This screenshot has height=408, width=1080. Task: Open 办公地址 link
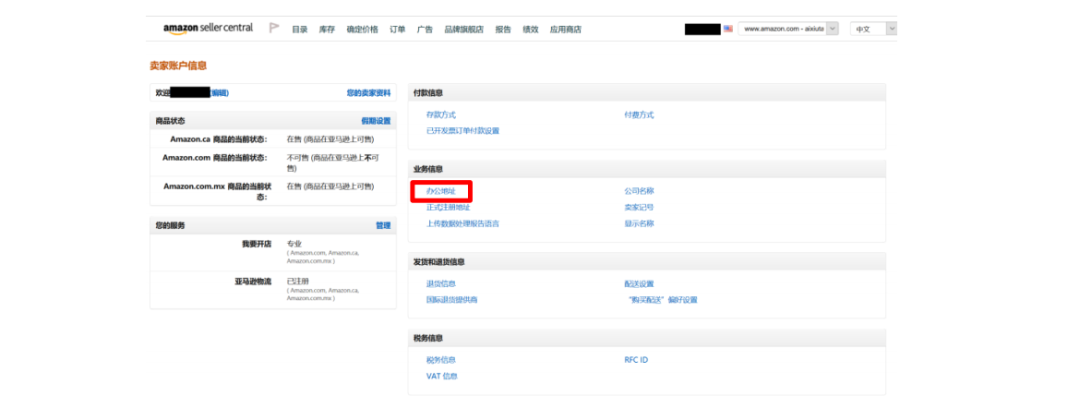point(441,191)
